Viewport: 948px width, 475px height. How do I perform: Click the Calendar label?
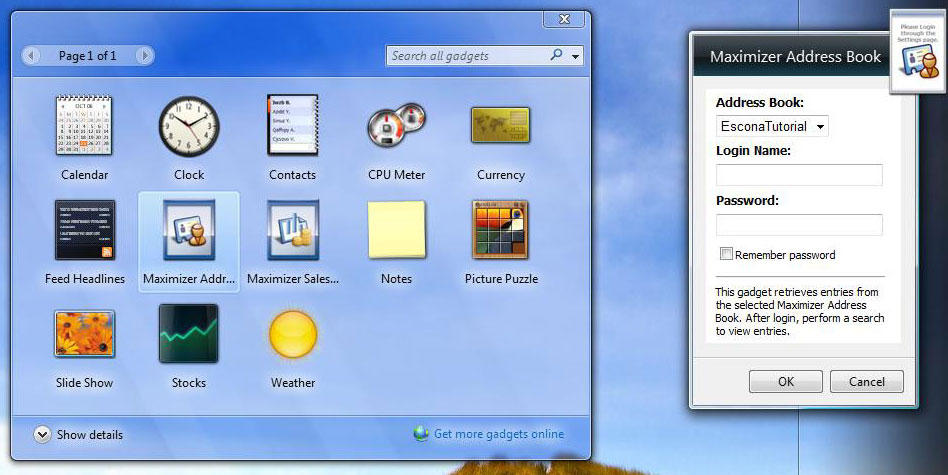tap(85, 175)
